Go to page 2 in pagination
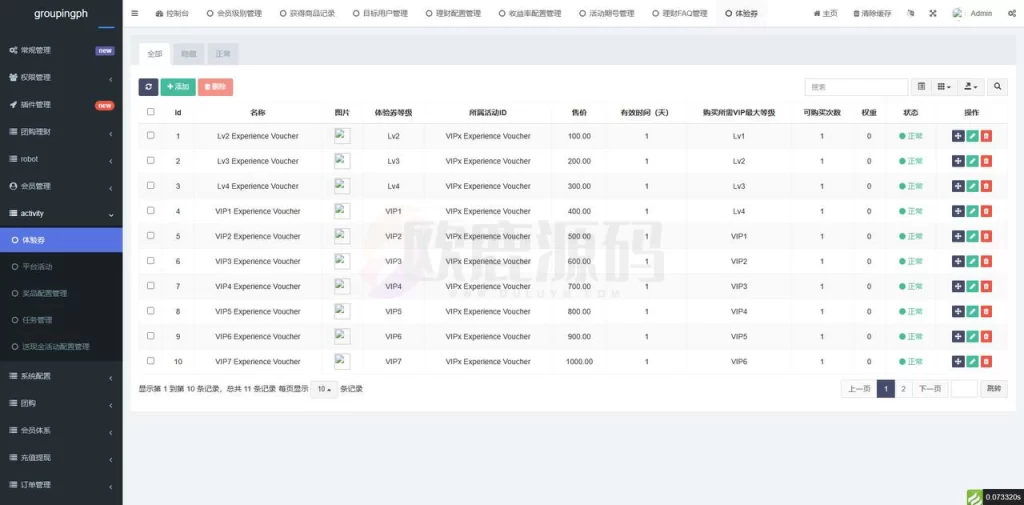Screen dimensions: 1024x505 [x=903, y=389]
